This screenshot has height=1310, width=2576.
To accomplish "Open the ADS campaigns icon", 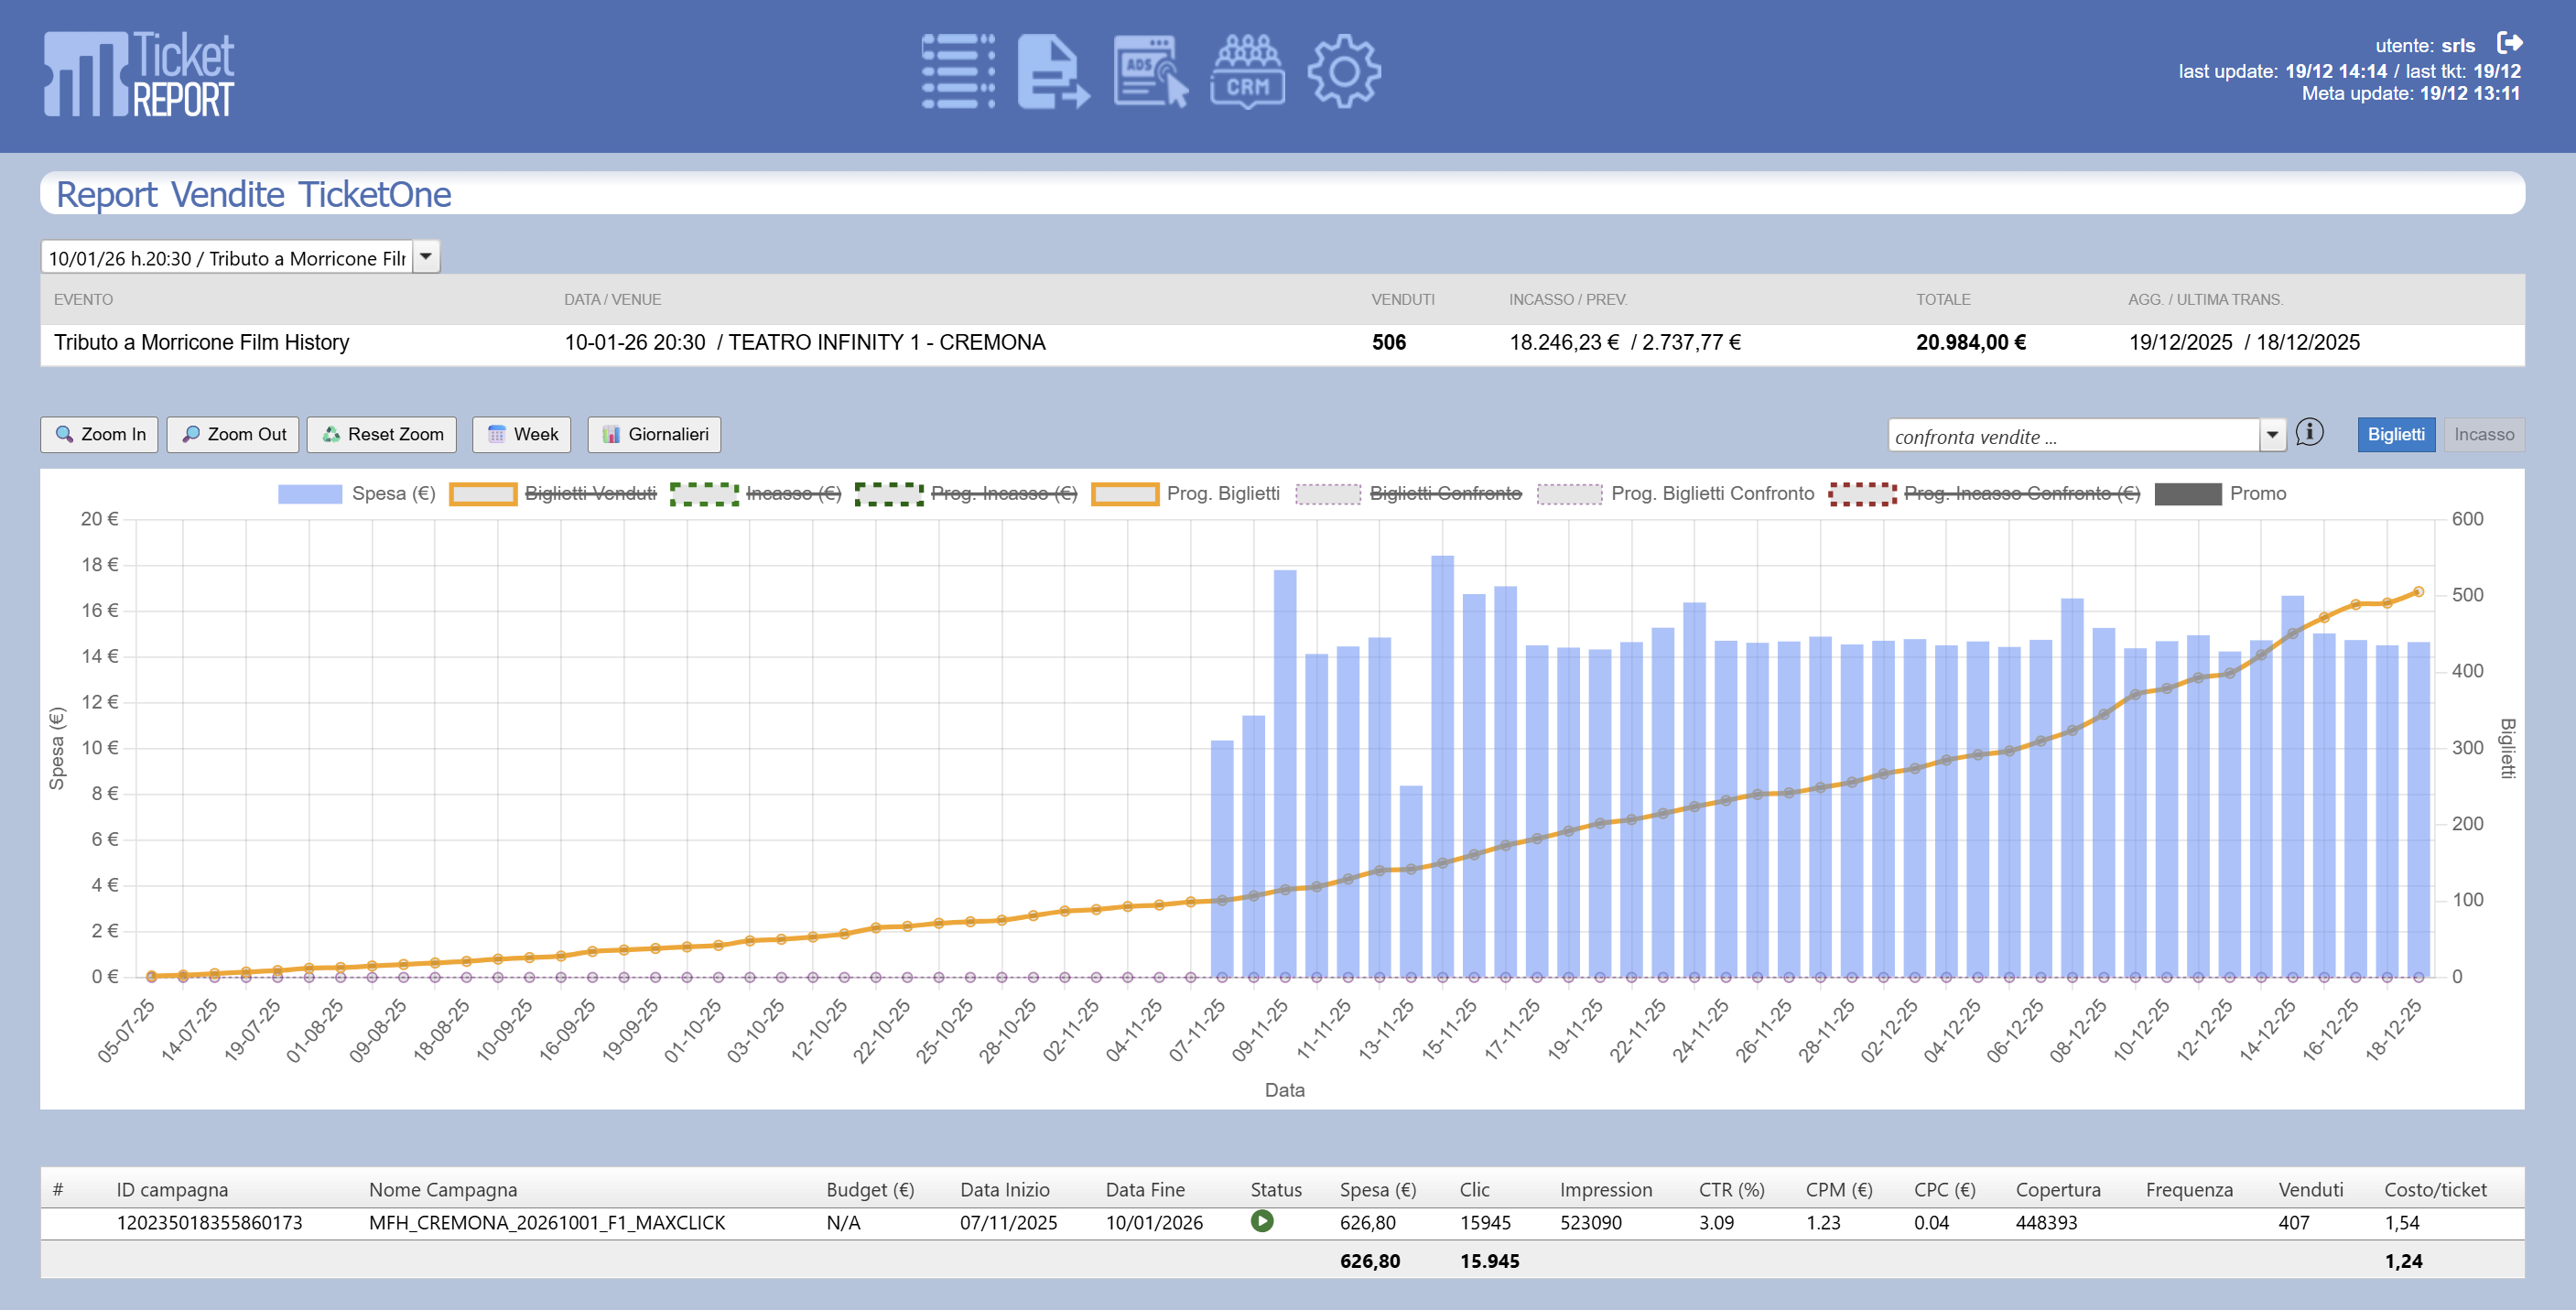I will tap(1150, 71).
